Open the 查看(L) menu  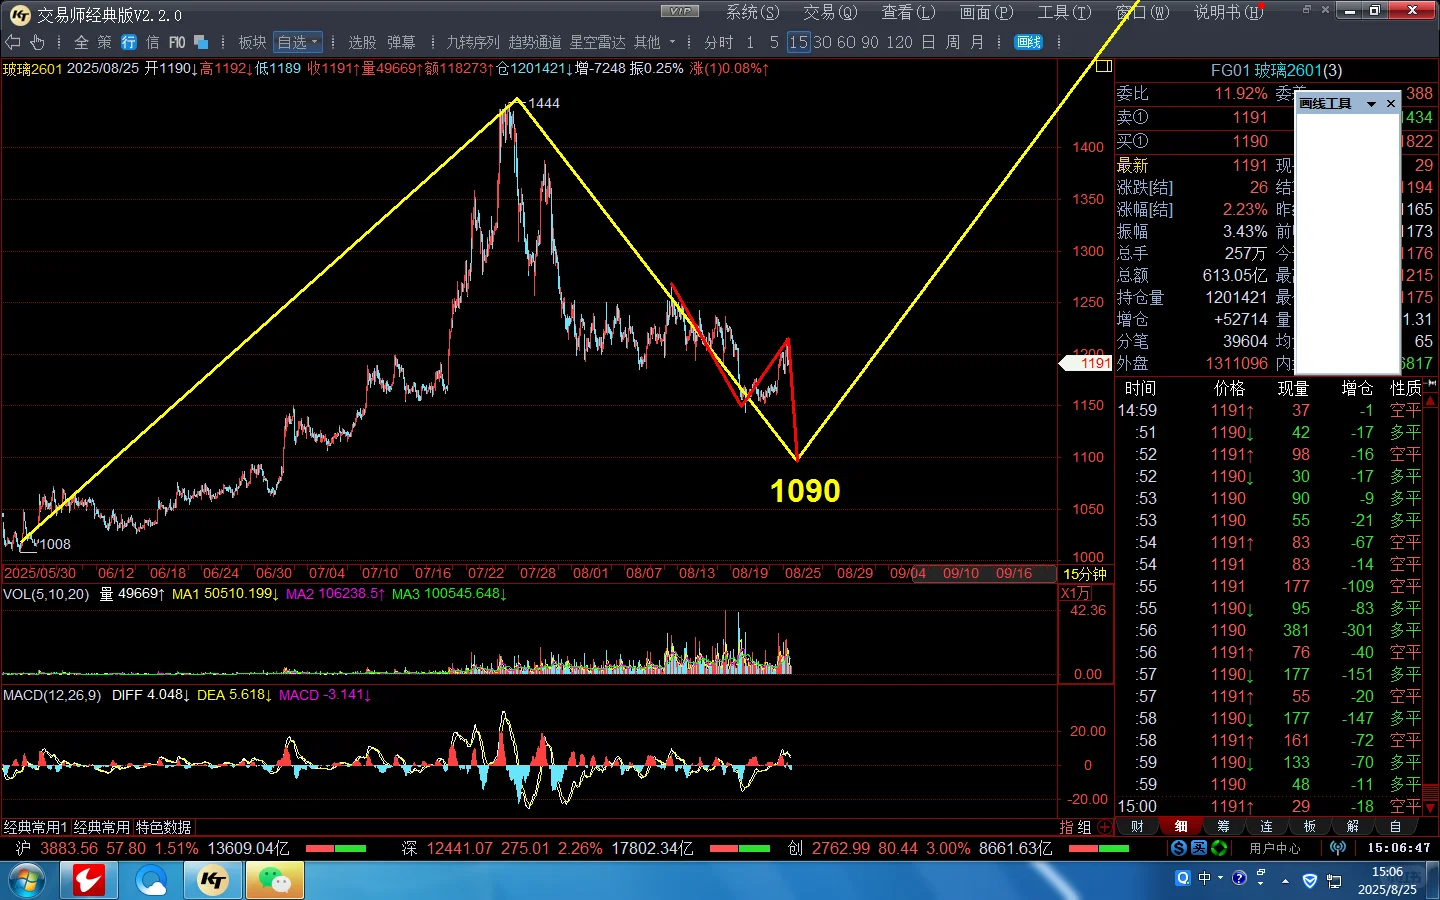coord(908,12)
